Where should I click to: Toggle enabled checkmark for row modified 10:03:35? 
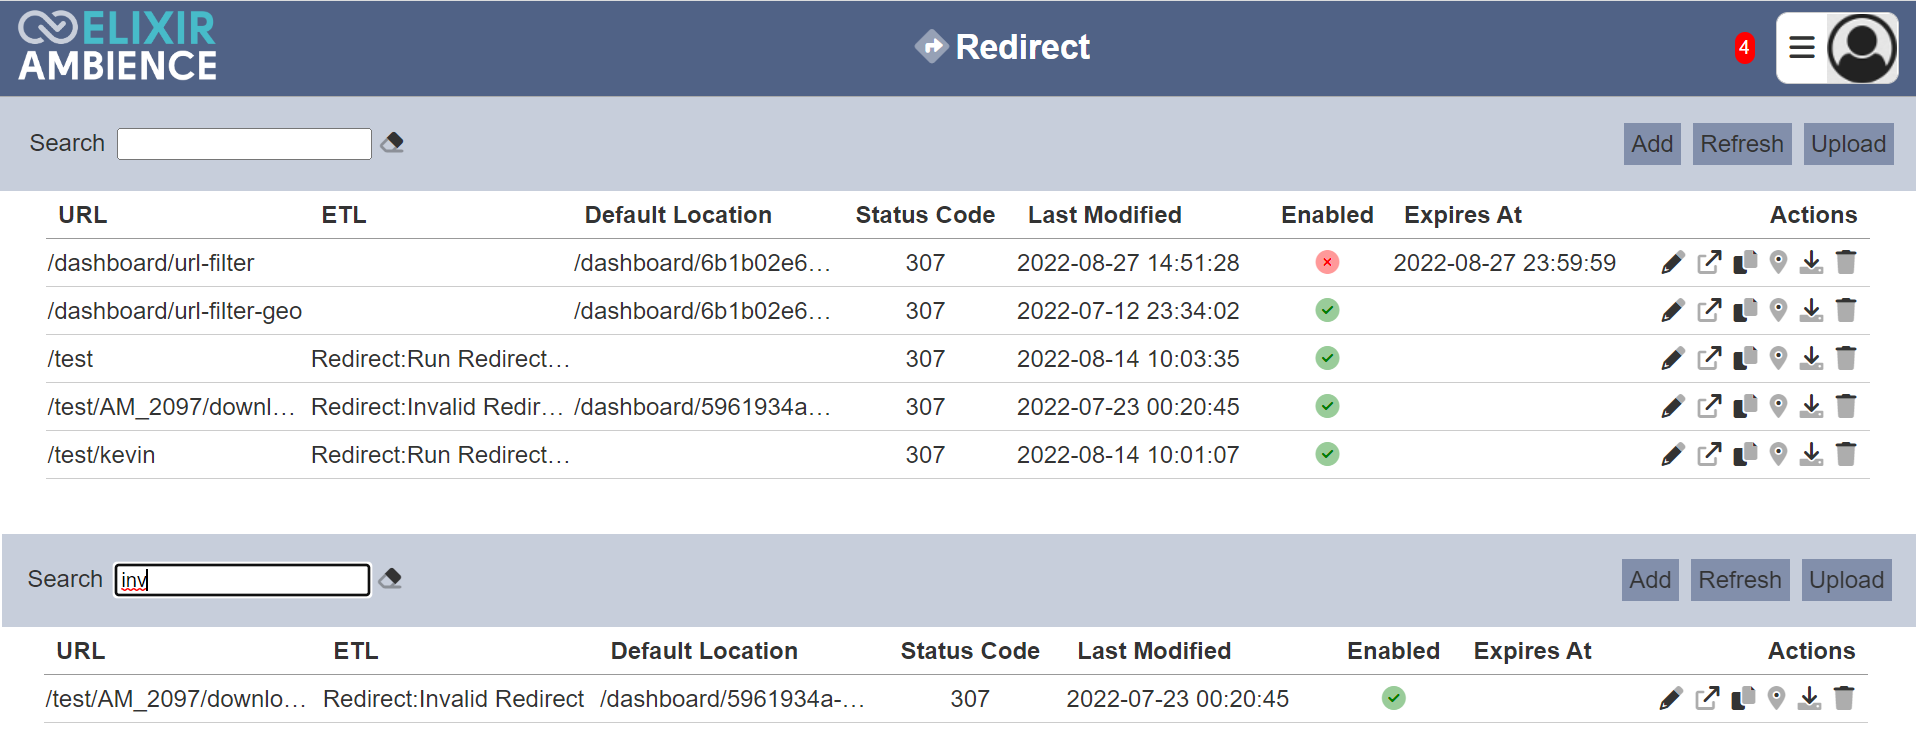1327,359
